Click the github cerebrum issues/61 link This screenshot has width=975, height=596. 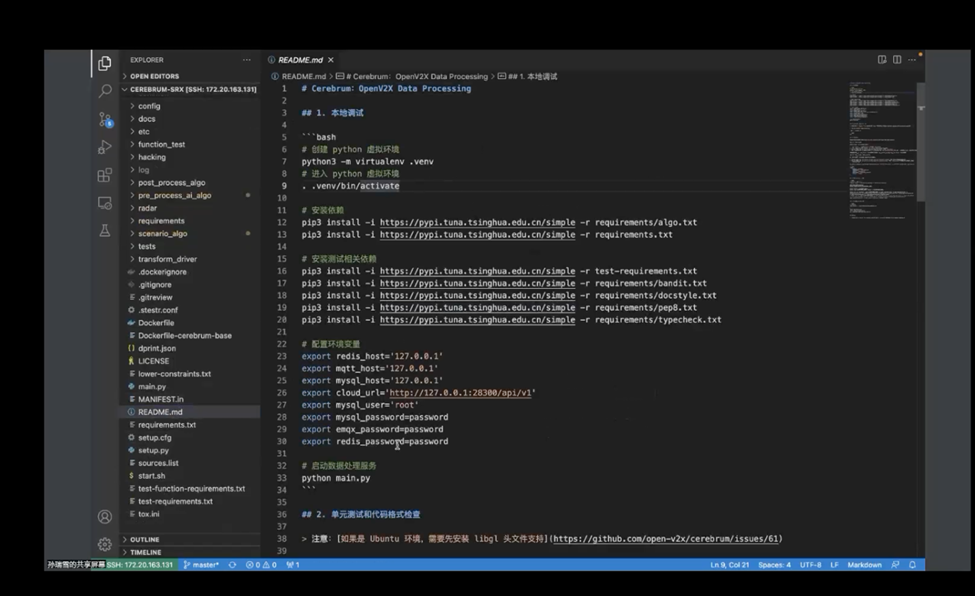click(x=665, y=539)
